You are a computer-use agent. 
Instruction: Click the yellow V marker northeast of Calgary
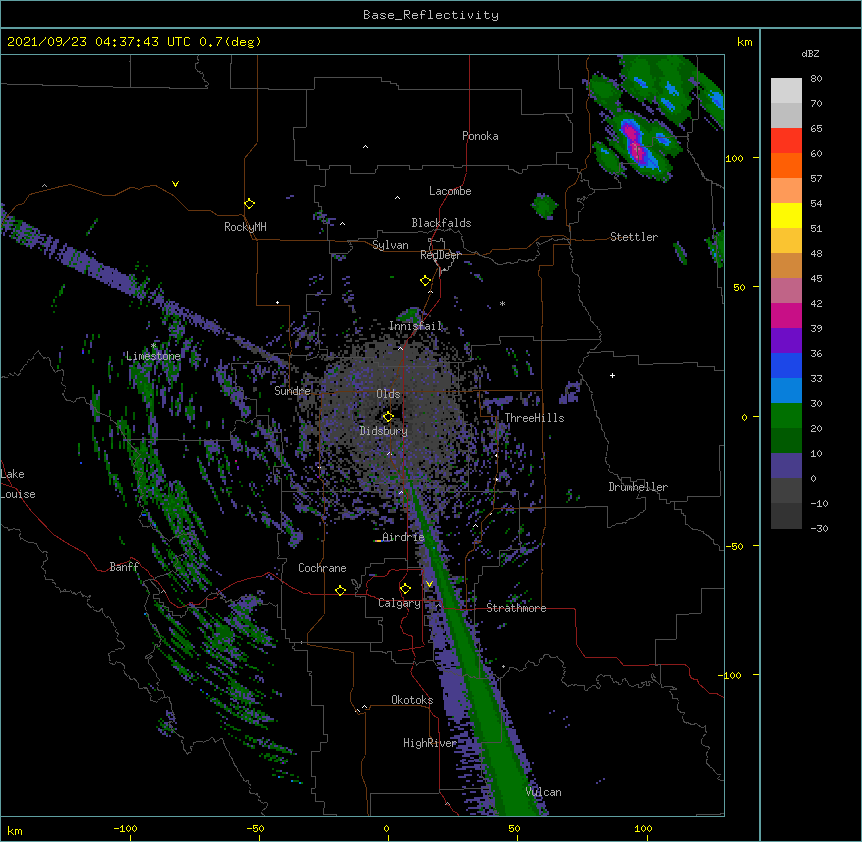(x=429, y=584)
